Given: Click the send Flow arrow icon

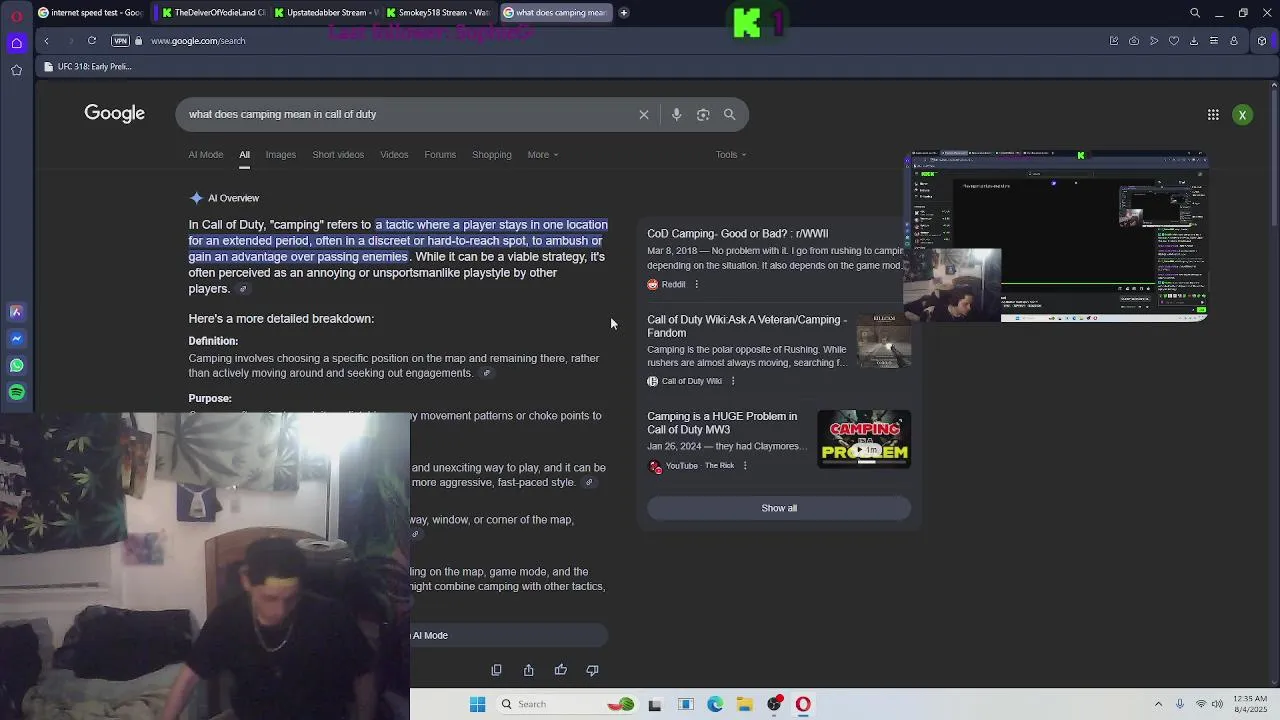Looking at the screenshot, I should coord(1154,41).
